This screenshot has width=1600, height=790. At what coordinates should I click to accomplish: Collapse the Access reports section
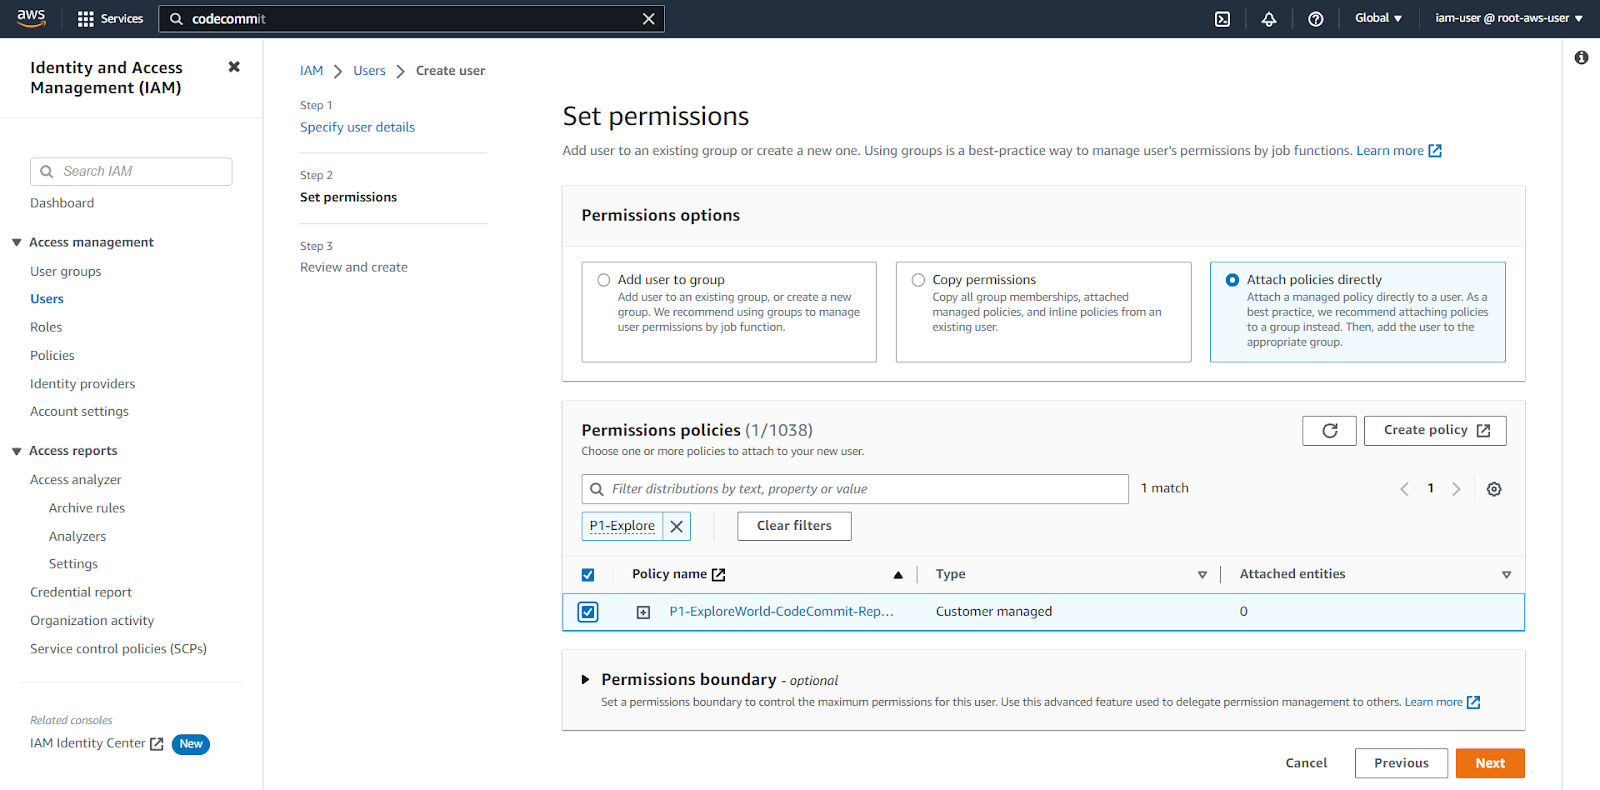[16, 451]
